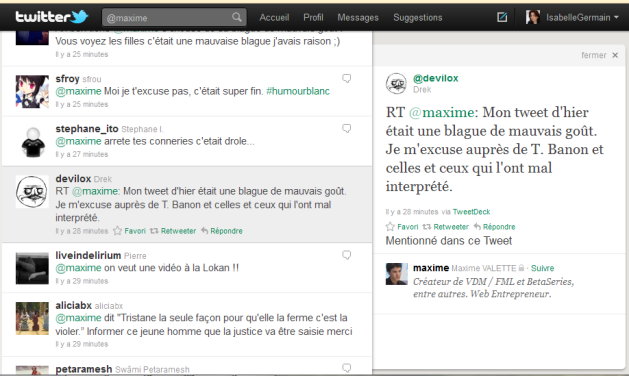
Task: Click aliciabx avatar
Action: 32,318
